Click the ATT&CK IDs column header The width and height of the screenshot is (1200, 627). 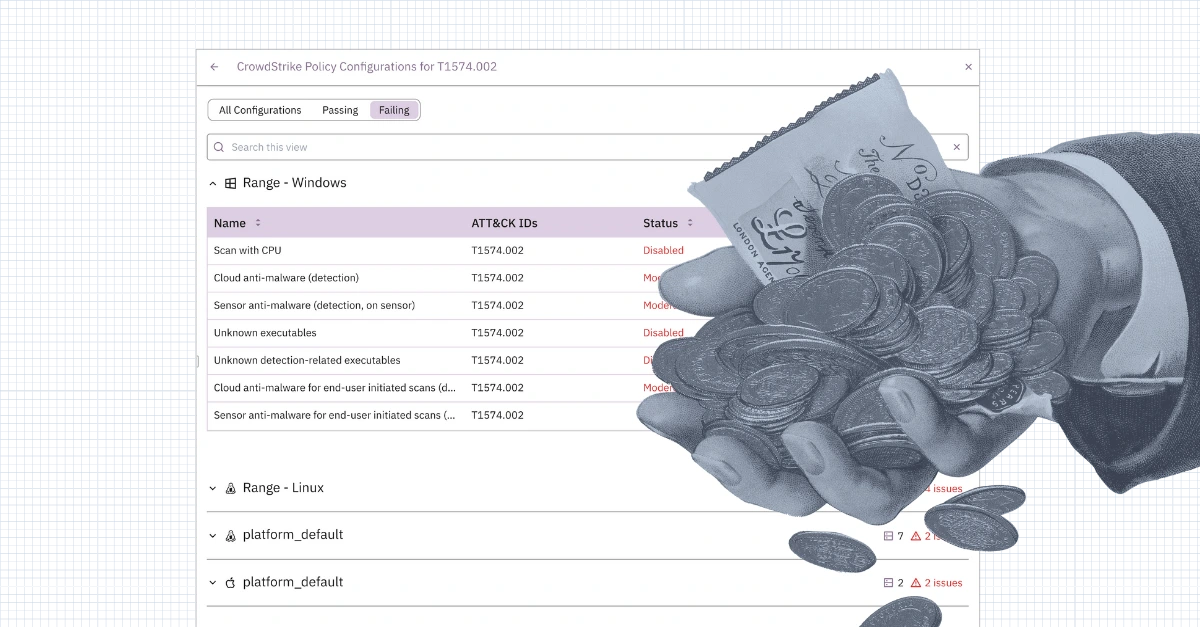(x=504, y=223)
